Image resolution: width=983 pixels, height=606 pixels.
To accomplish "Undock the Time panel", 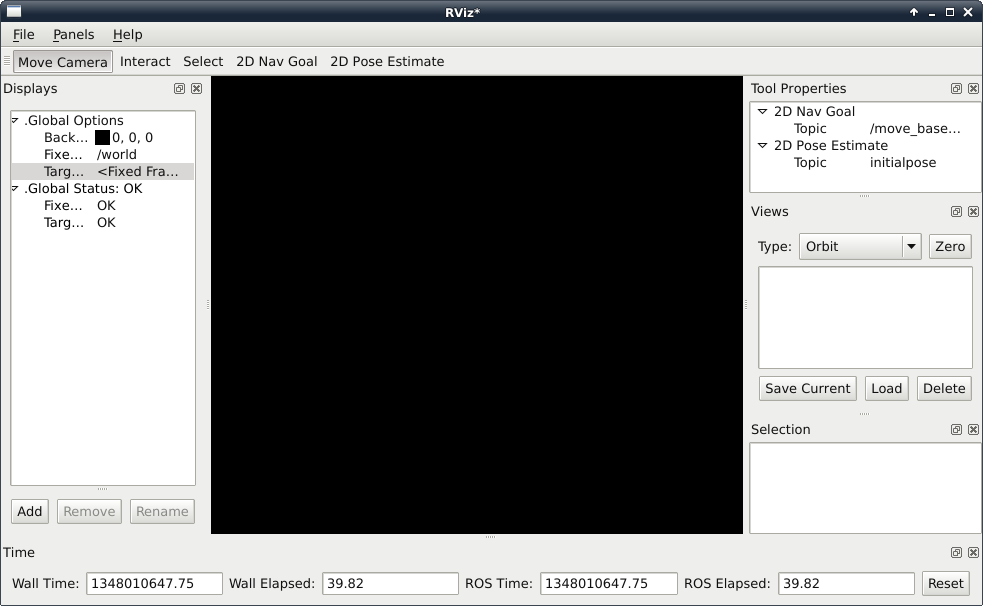I will coord(956,553).
